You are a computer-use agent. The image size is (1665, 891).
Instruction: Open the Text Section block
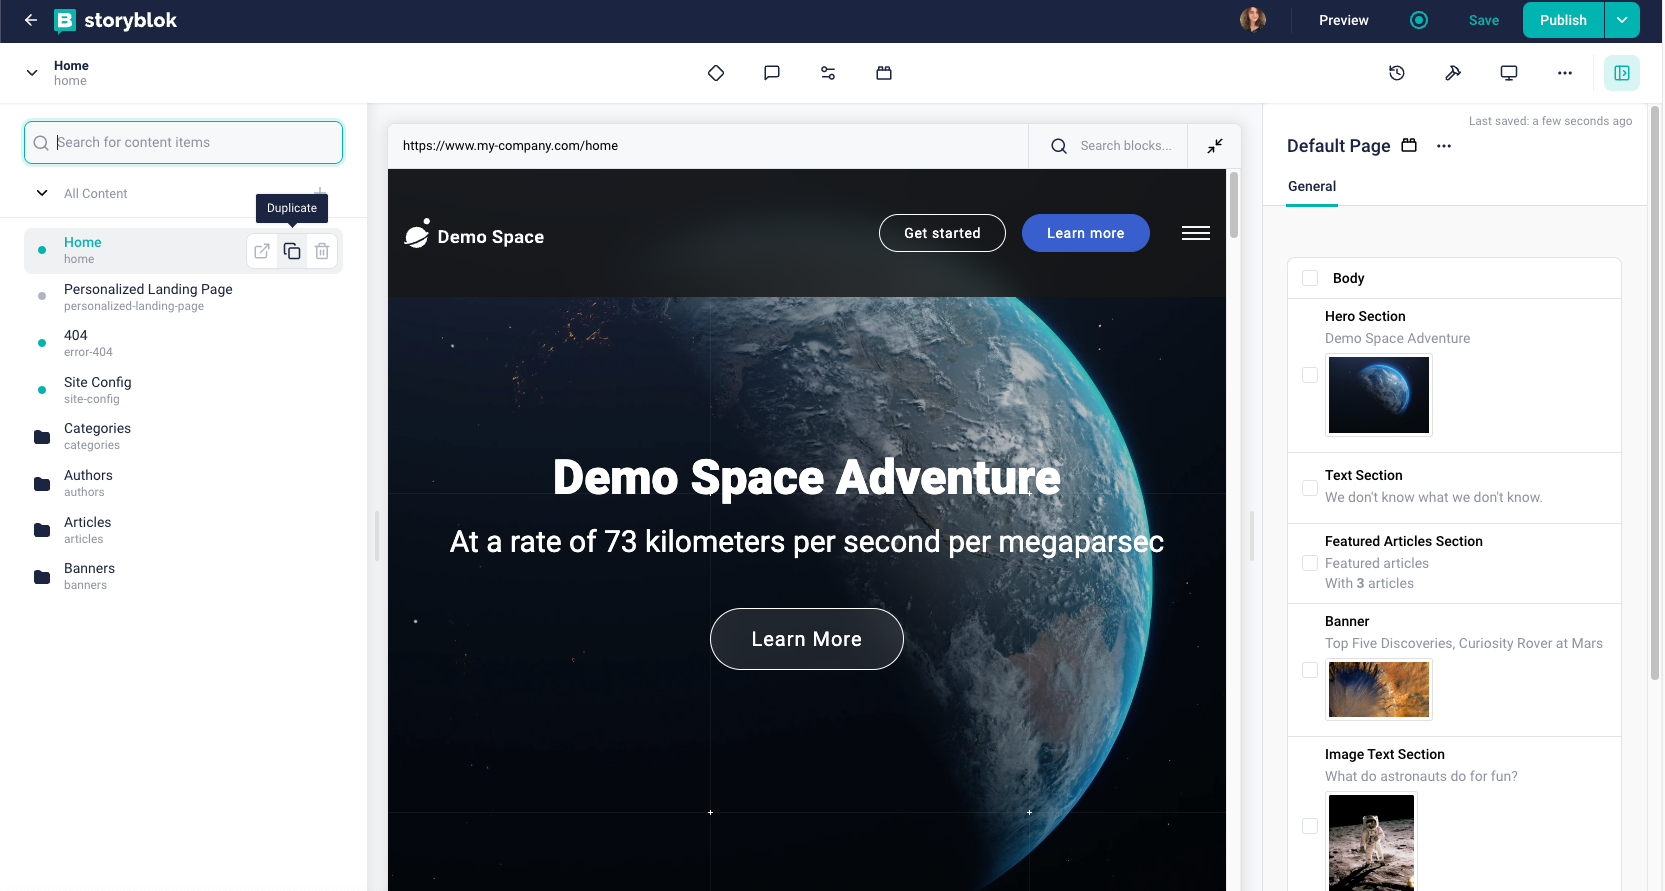(1454, 487)
